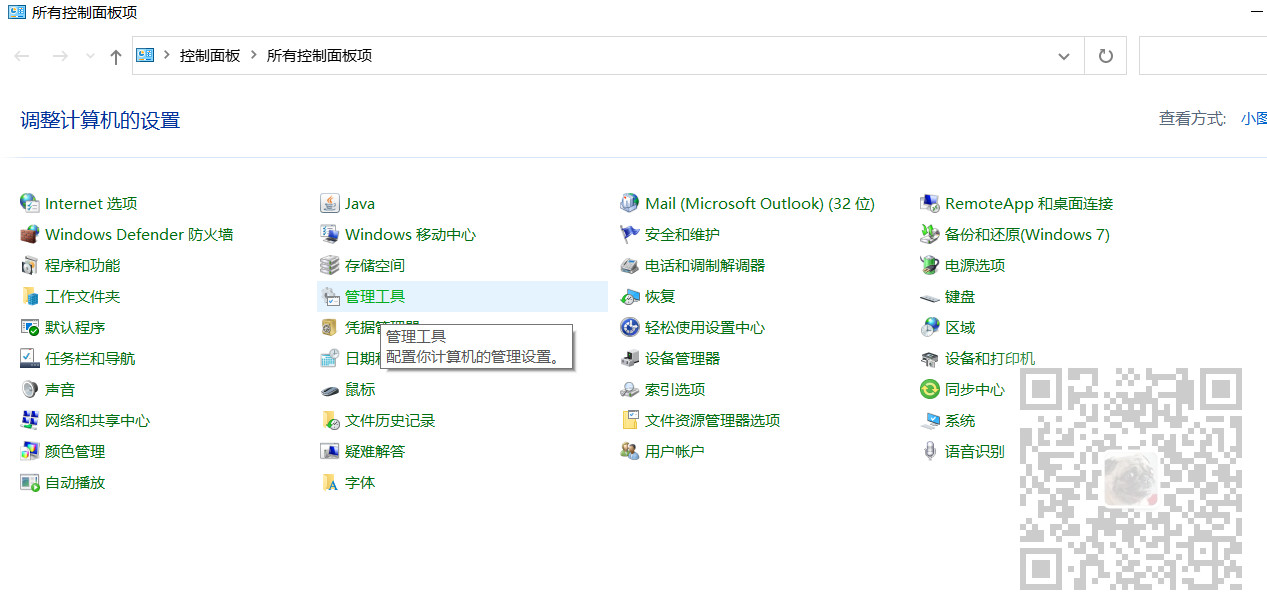Expand chevron after 控制面板 breadcrumb

254,56
